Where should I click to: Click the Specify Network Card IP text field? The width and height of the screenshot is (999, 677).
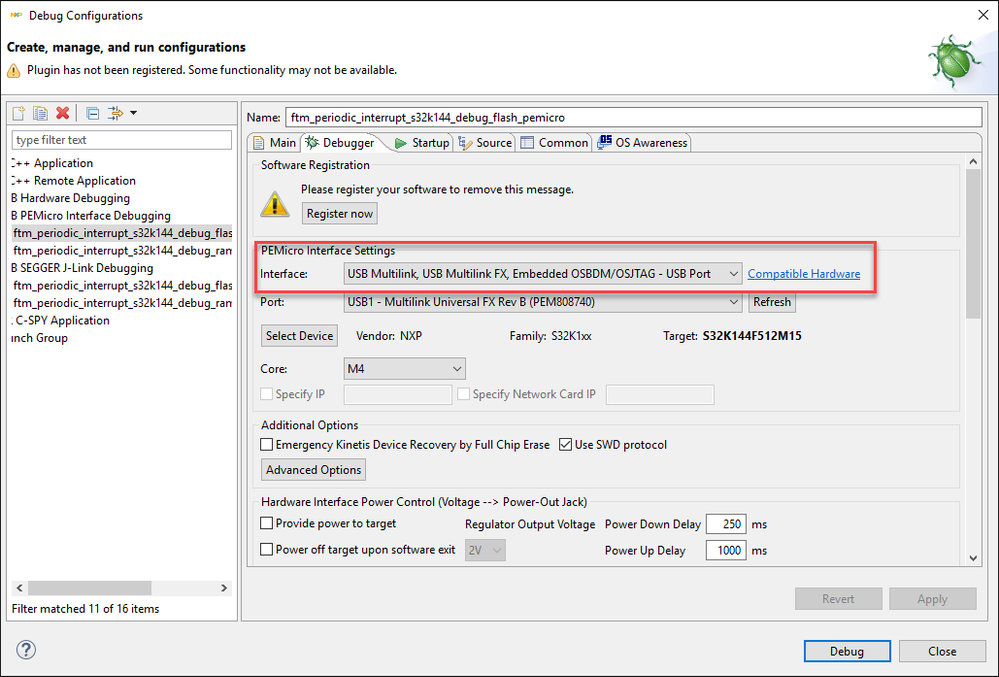pos(660,395)
